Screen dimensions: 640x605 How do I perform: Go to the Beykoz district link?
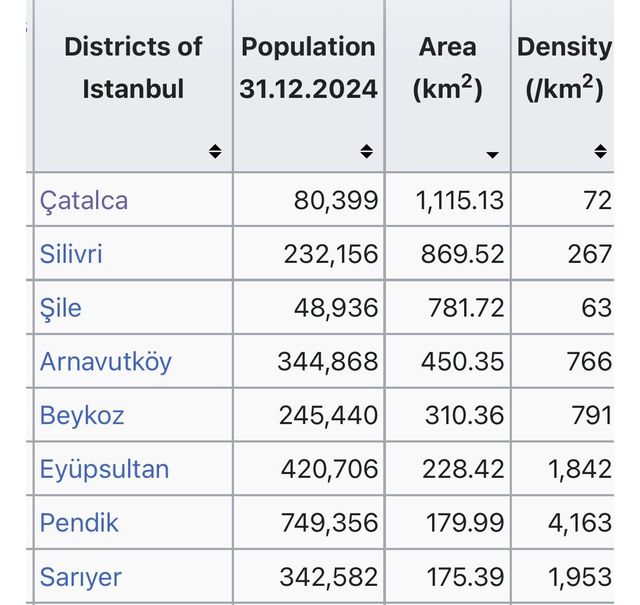82,415
